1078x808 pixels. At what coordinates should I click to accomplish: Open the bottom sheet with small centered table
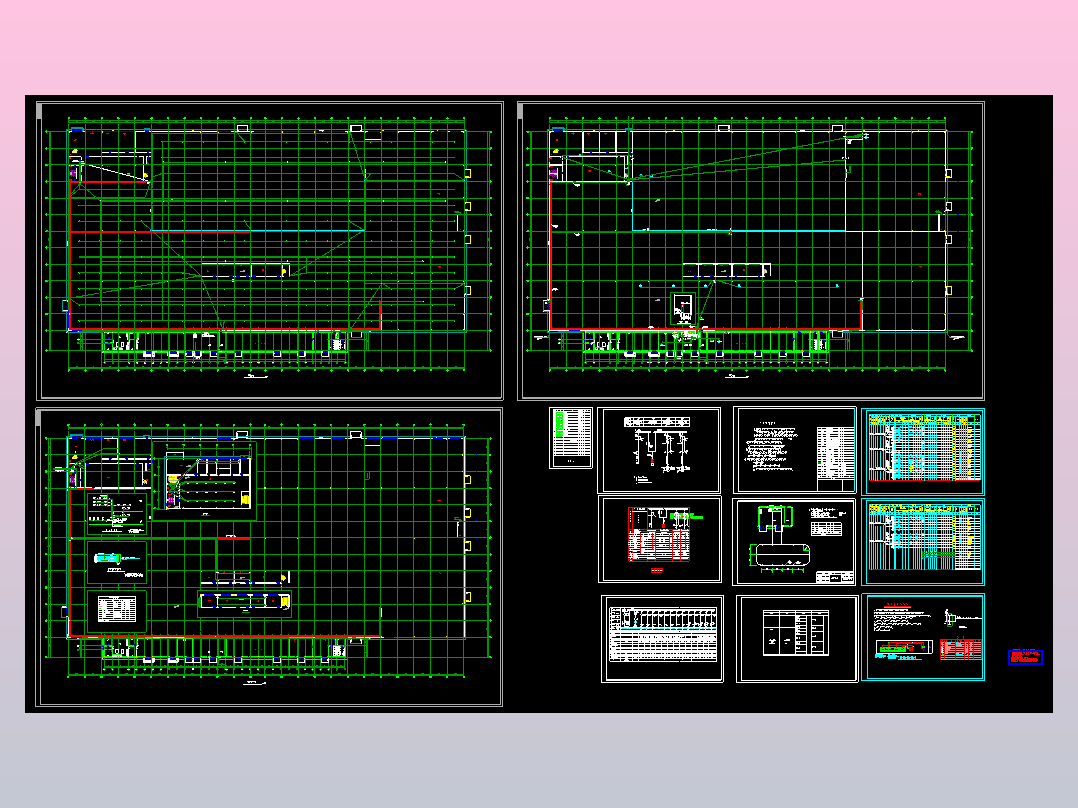point(798,639)
